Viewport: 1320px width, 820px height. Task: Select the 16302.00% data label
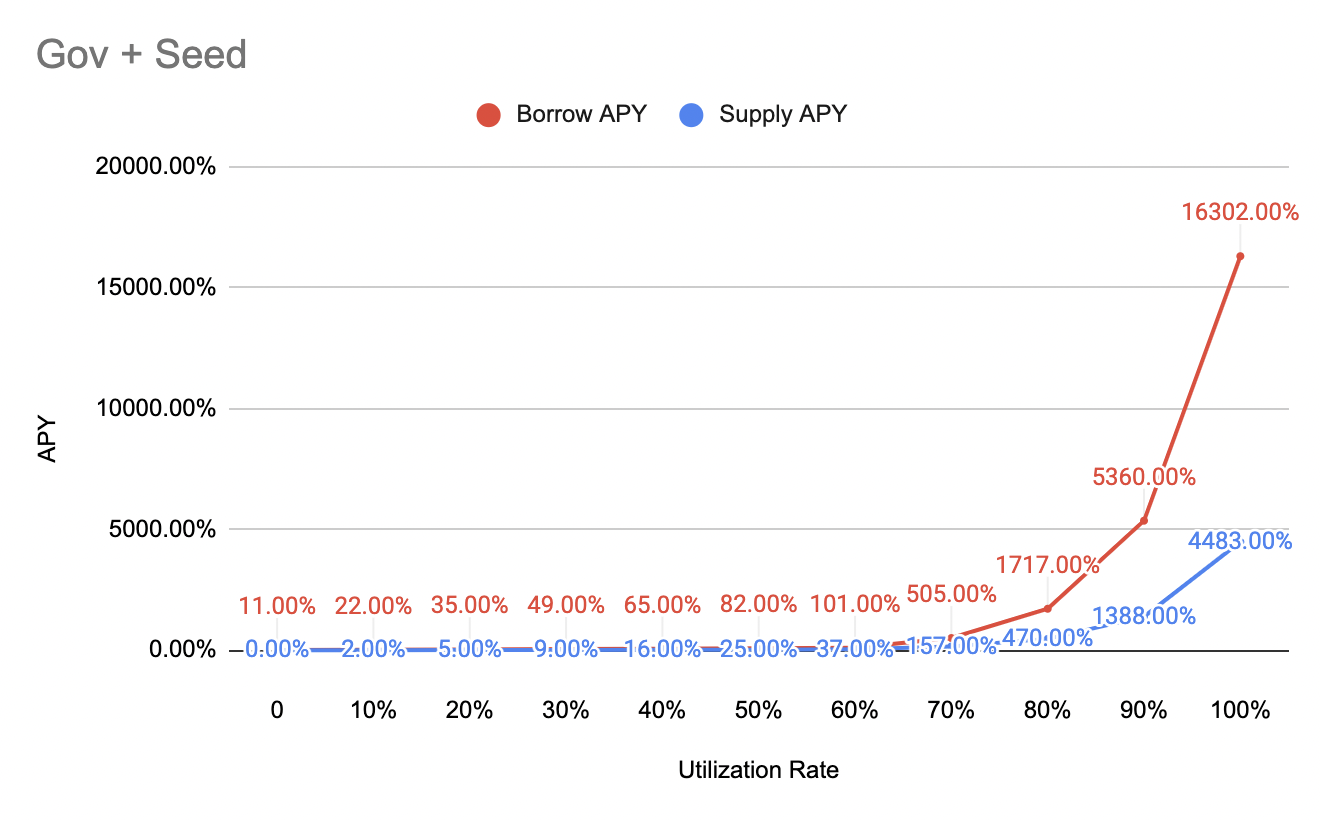[1239, 212]
